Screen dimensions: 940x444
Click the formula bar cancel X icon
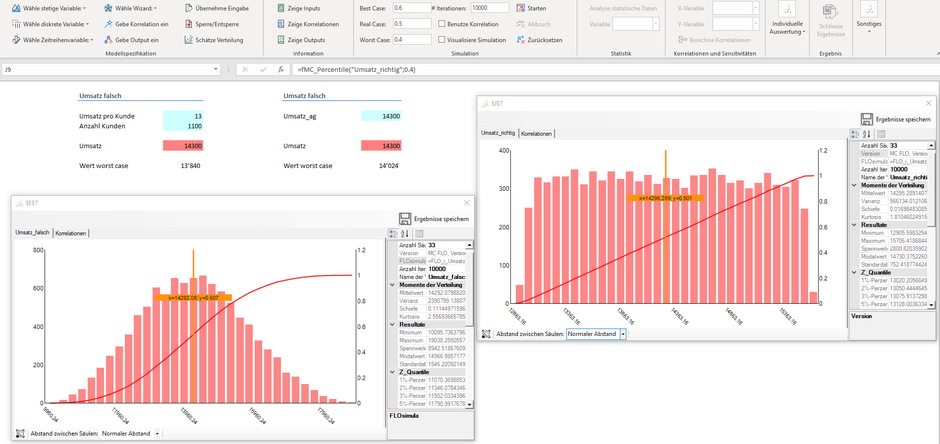[245, 70]
